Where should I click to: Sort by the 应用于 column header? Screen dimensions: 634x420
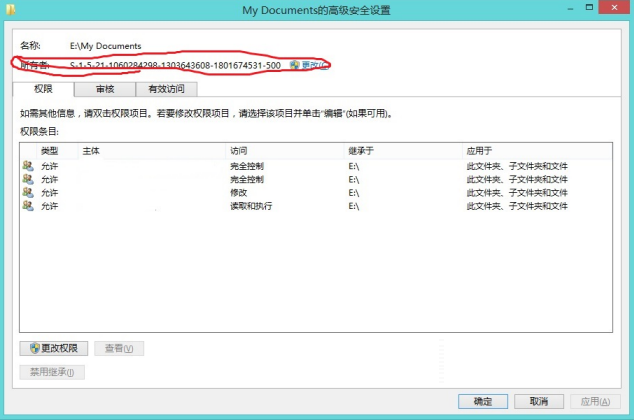(x=478, y=150)
